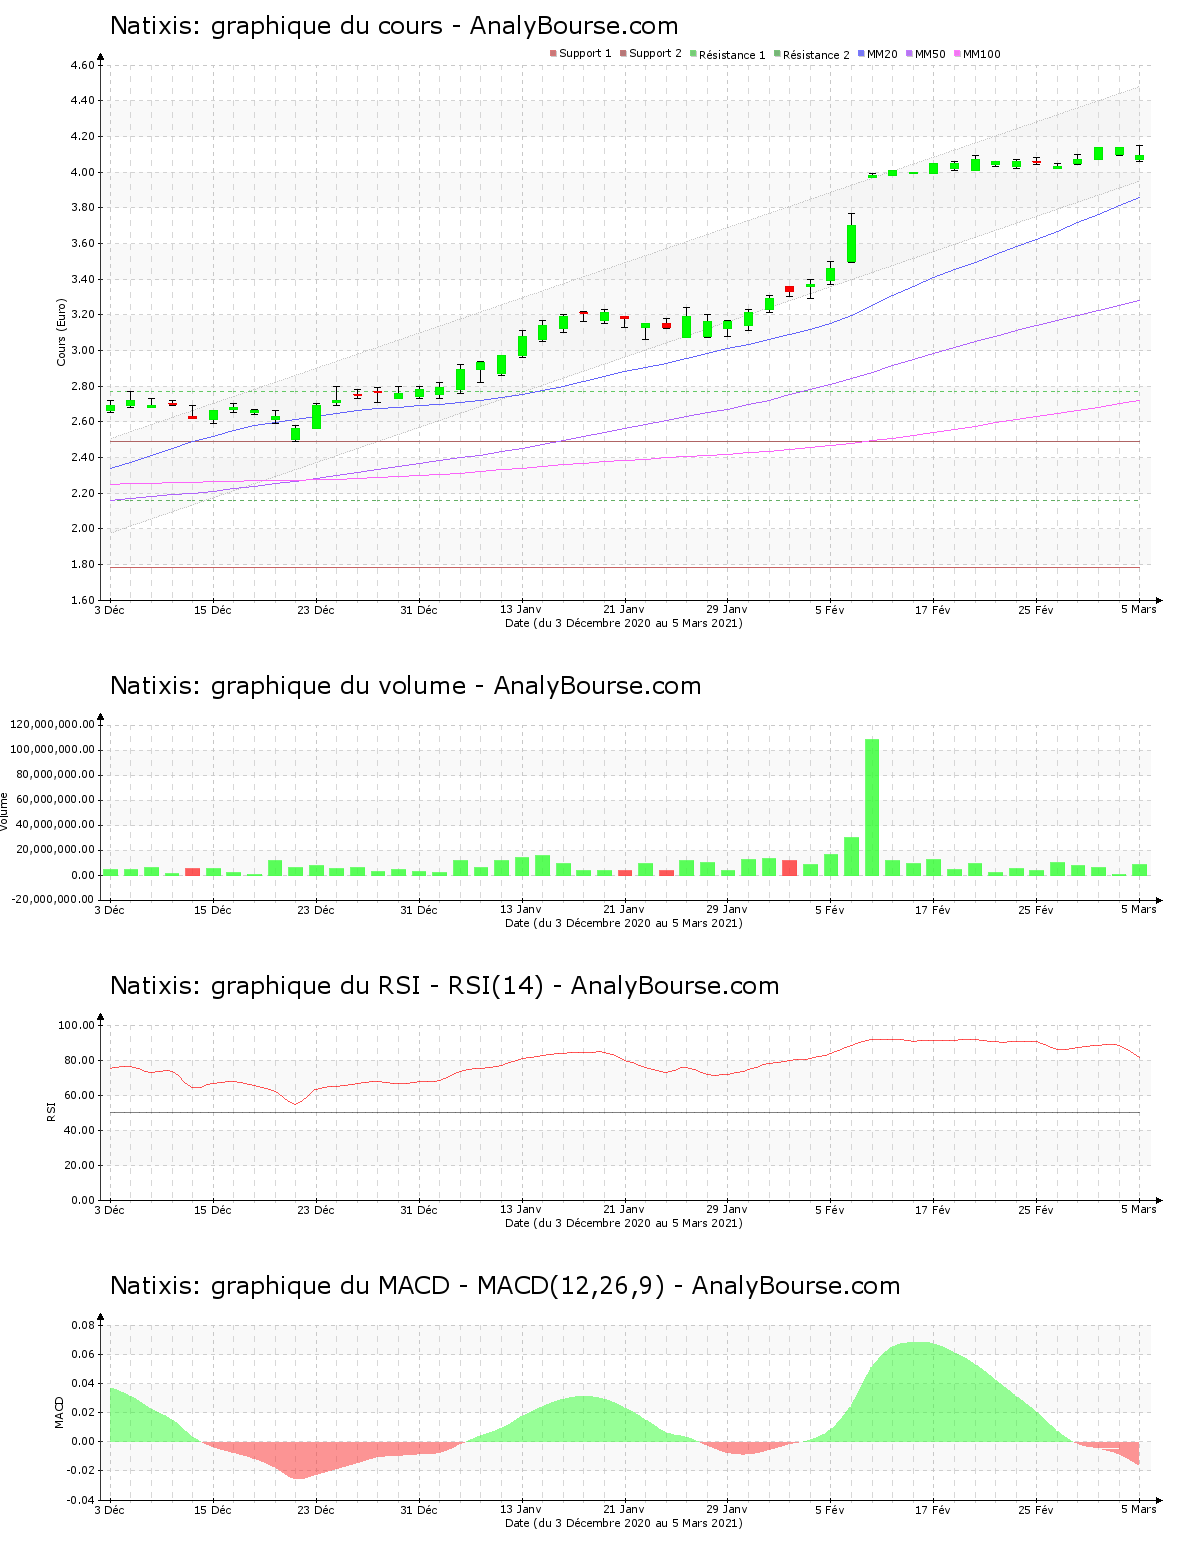Click the MM100 magenta legend square
1200x1550 pixels.
pos(957,54)
